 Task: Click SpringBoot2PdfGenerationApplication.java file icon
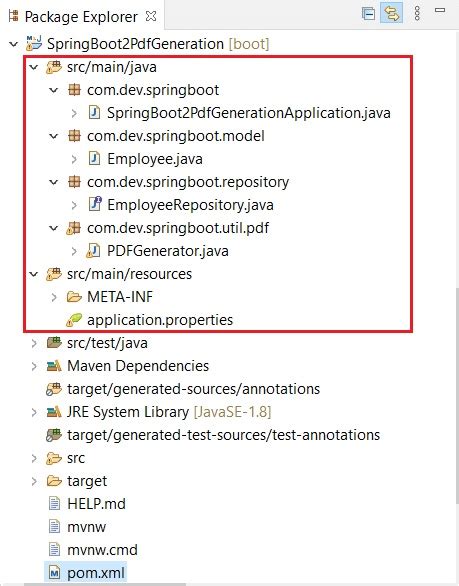(94, 112)
